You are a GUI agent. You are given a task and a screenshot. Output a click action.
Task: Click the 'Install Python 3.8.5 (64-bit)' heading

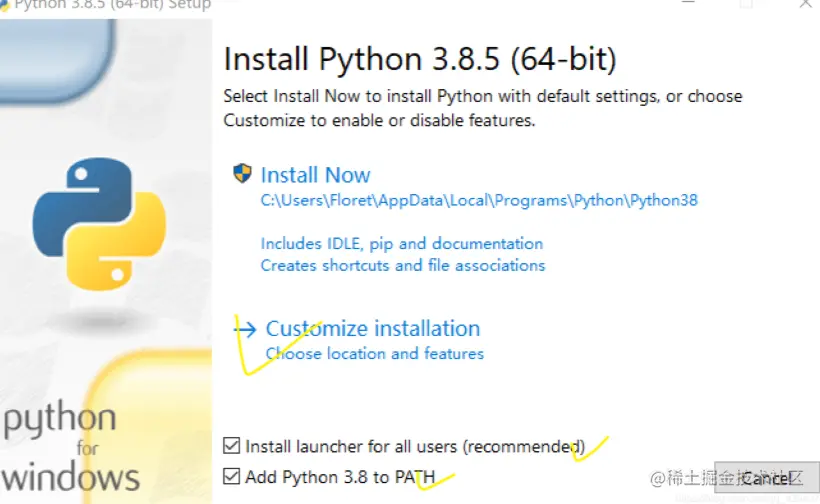coord(420,59)
